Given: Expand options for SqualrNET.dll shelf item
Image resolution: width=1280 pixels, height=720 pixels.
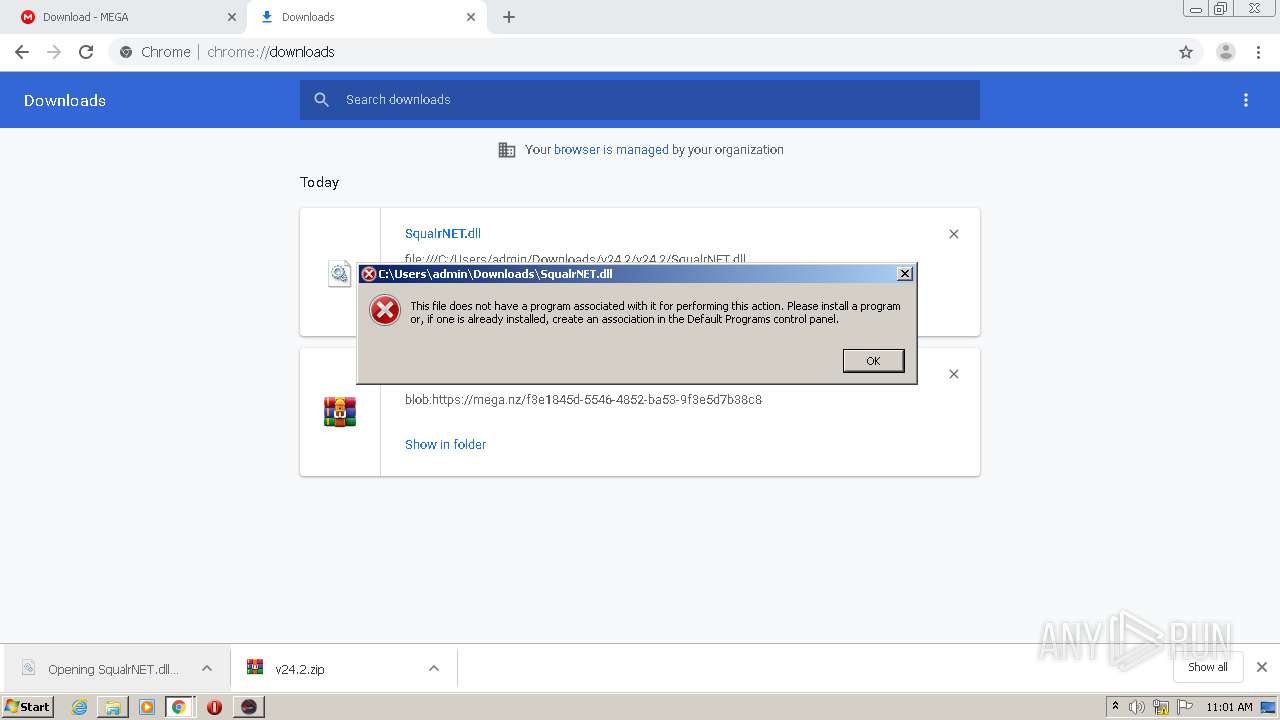Looking at the screenshot, I should (x=207, y=668).
